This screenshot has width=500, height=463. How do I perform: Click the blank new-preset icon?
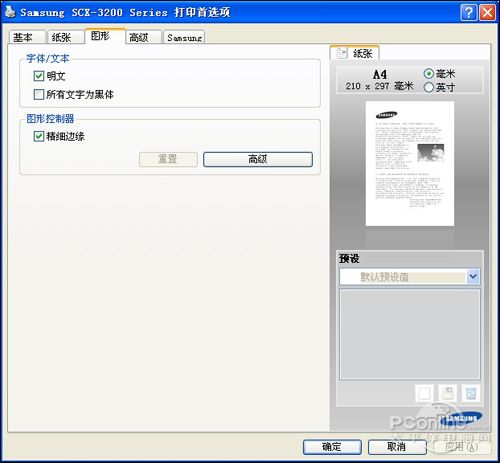[x=424, y=393]
